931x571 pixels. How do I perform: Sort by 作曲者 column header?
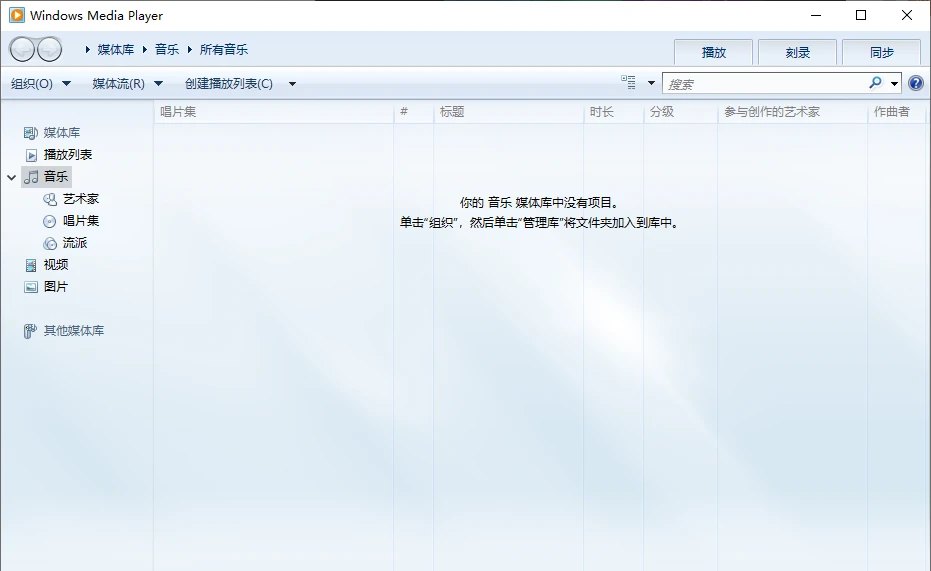[897, 112]
